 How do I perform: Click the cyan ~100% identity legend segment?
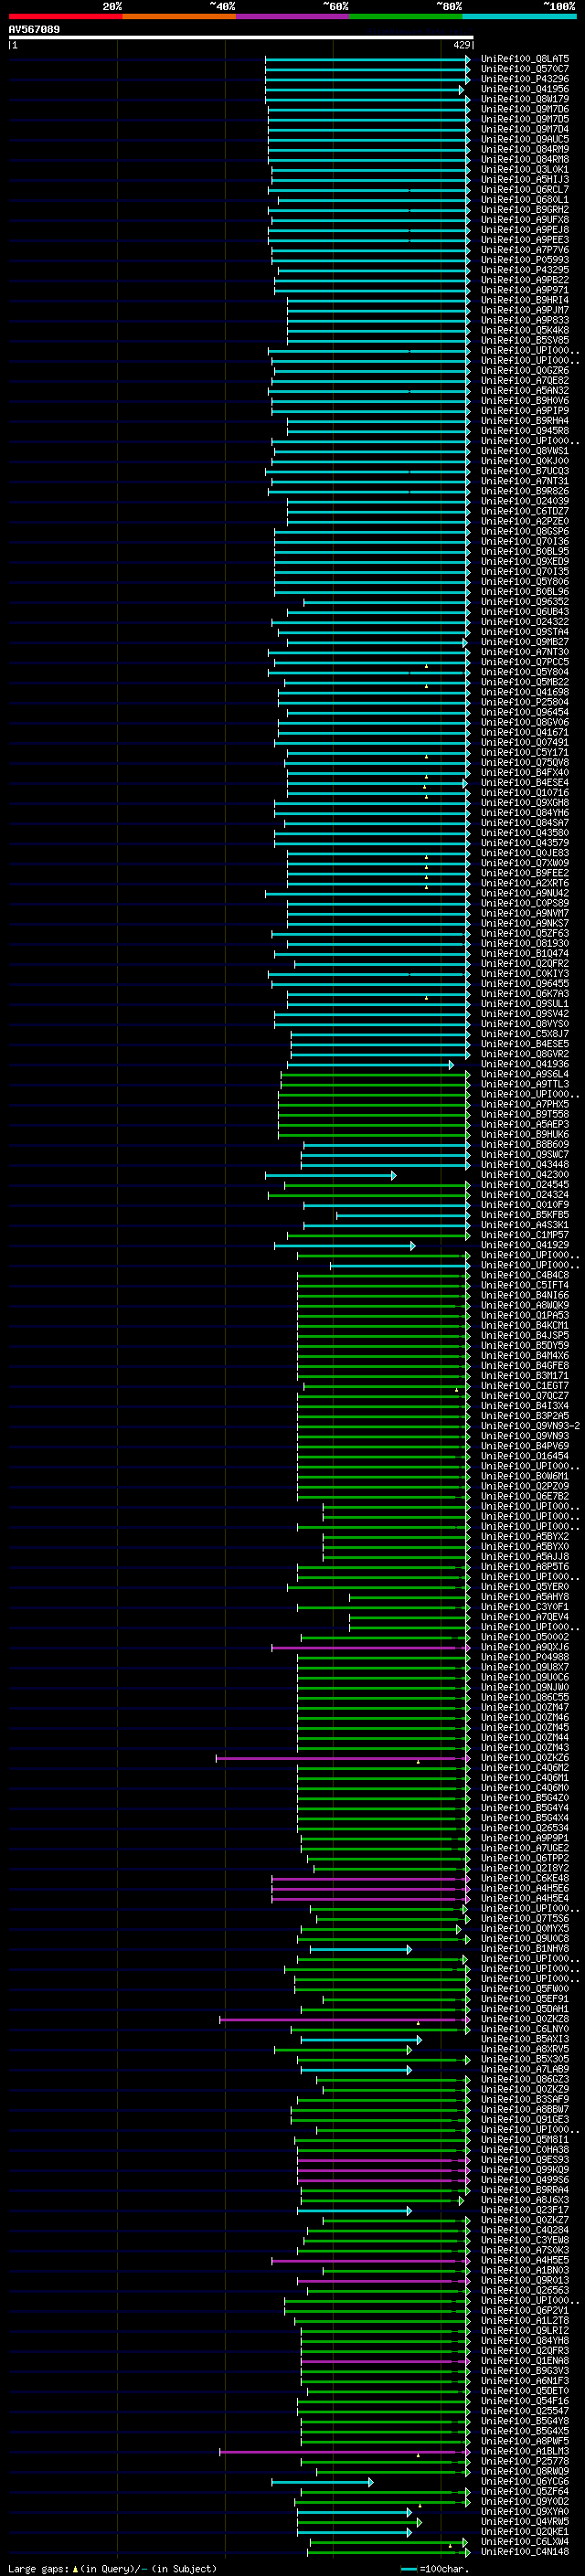pyautogui.click(x=519, y=16)
